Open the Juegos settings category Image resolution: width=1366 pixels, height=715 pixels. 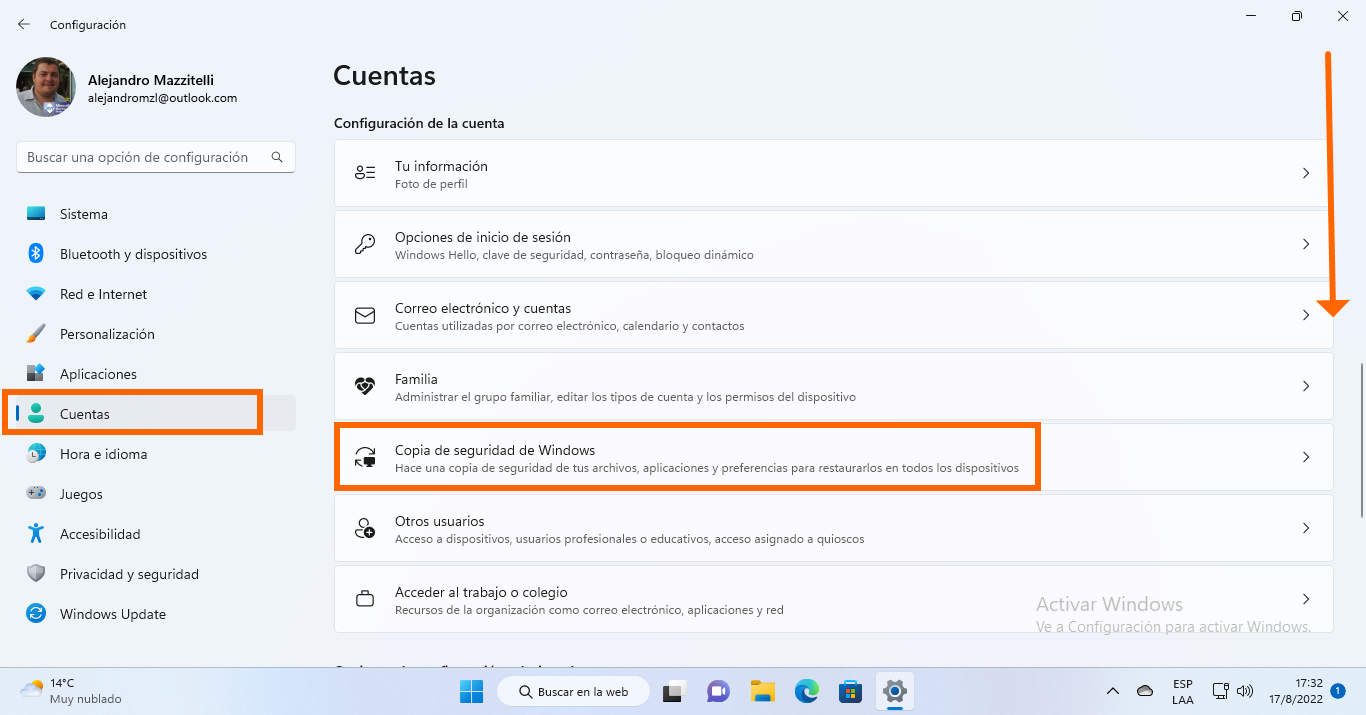click(x=156, y=494)
